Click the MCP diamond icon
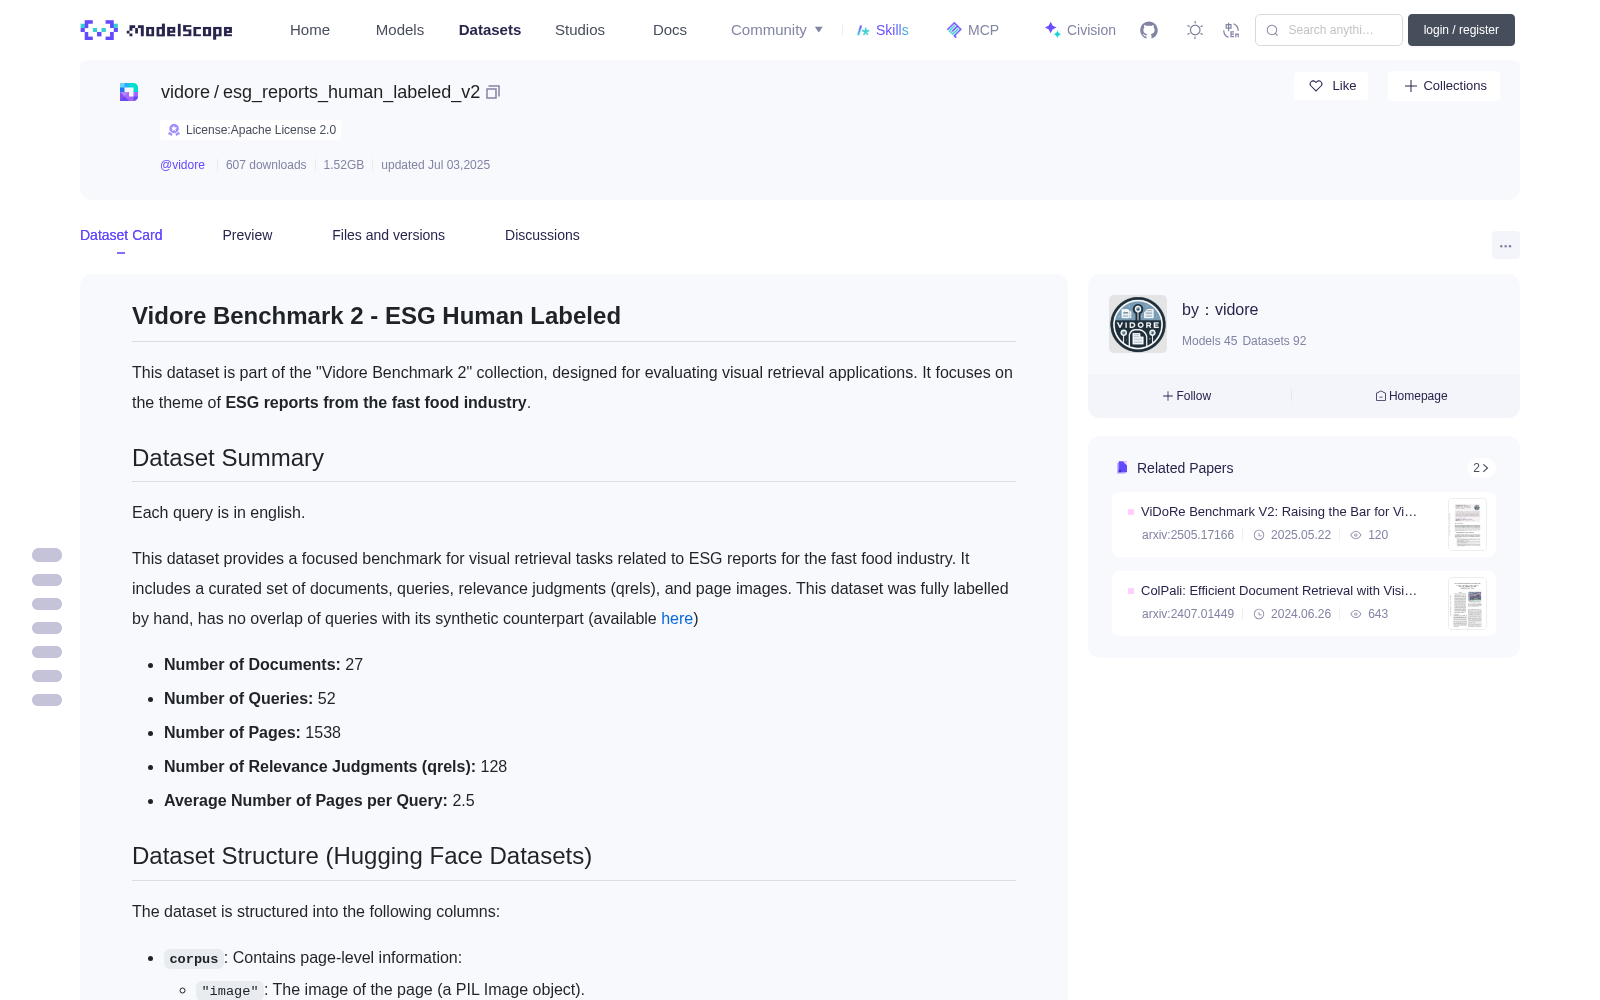 [x=954, y=30]
